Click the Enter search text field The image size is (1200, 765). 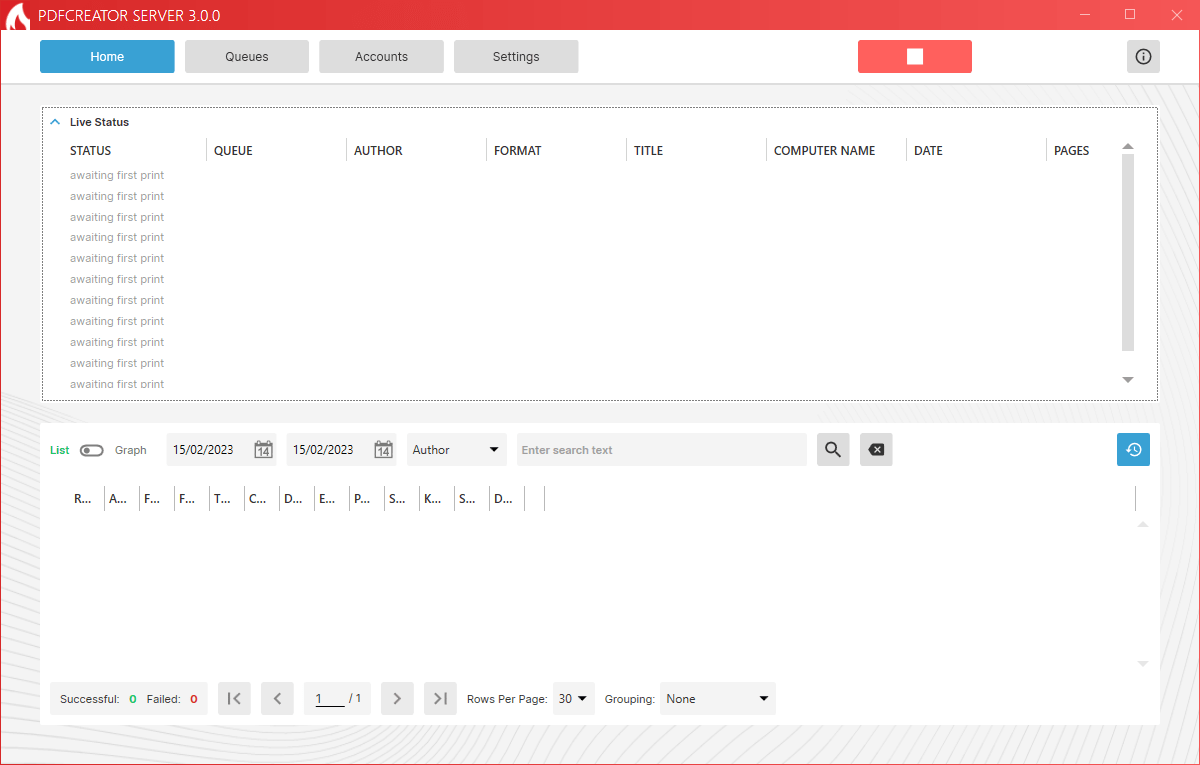[661, 450]
